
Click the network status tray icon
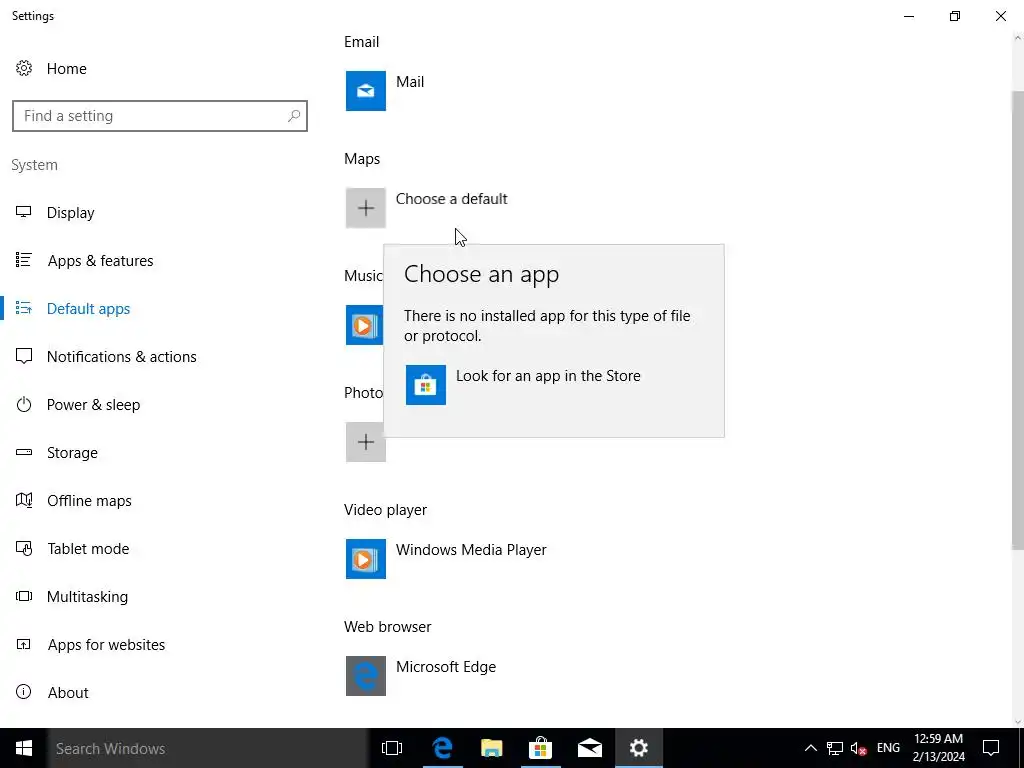(835, 748)
